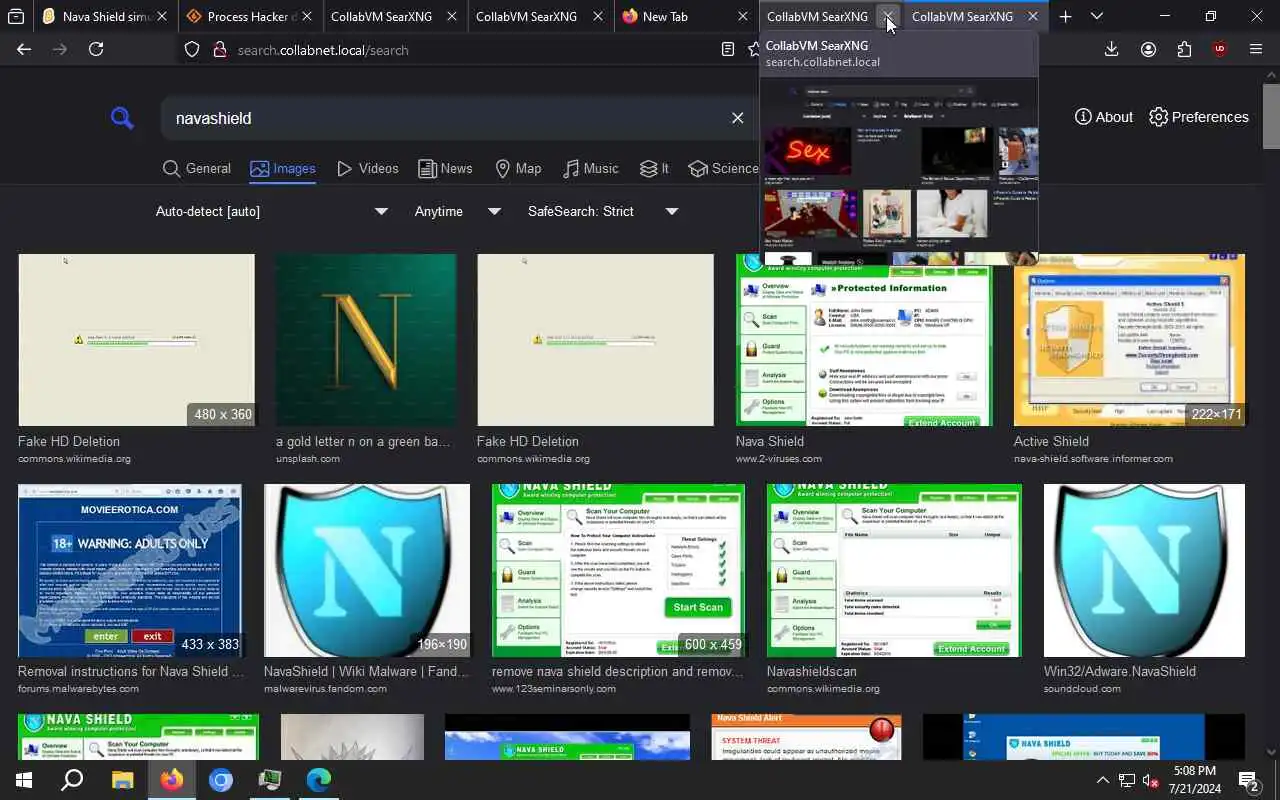Click the volume muted tray icon
Image resolution: width=1280 pixels, height=800 pixels.
click(1150, 780)
